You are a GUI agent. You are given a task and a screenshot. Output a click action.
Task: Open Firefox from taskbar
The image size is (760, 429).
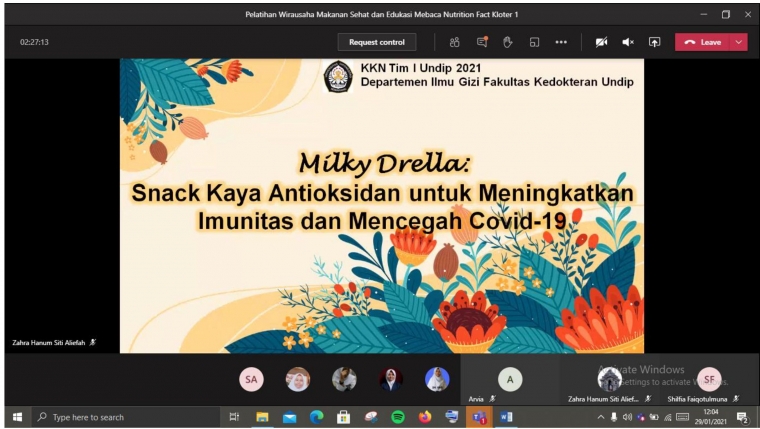[x=425, y=417]
